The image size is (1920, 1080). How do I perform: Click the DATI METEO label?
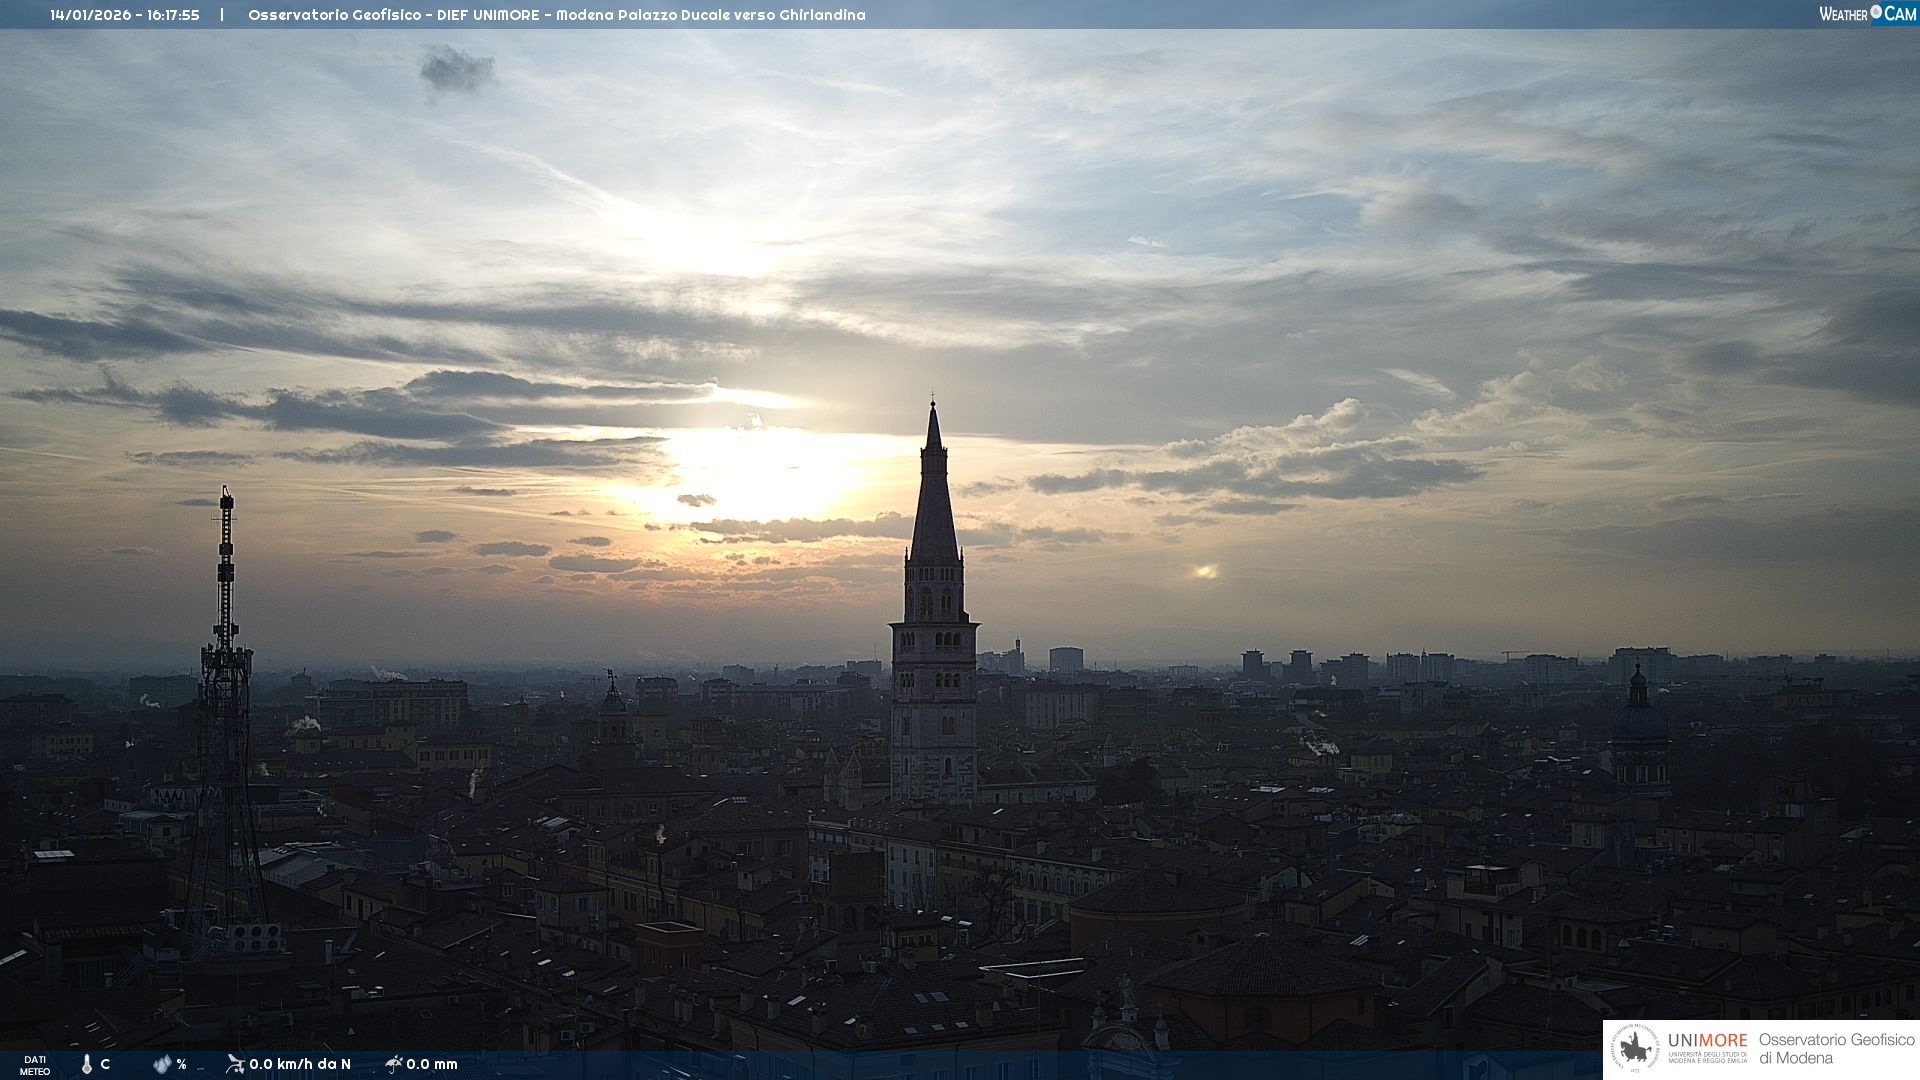tap(35, 1065)
